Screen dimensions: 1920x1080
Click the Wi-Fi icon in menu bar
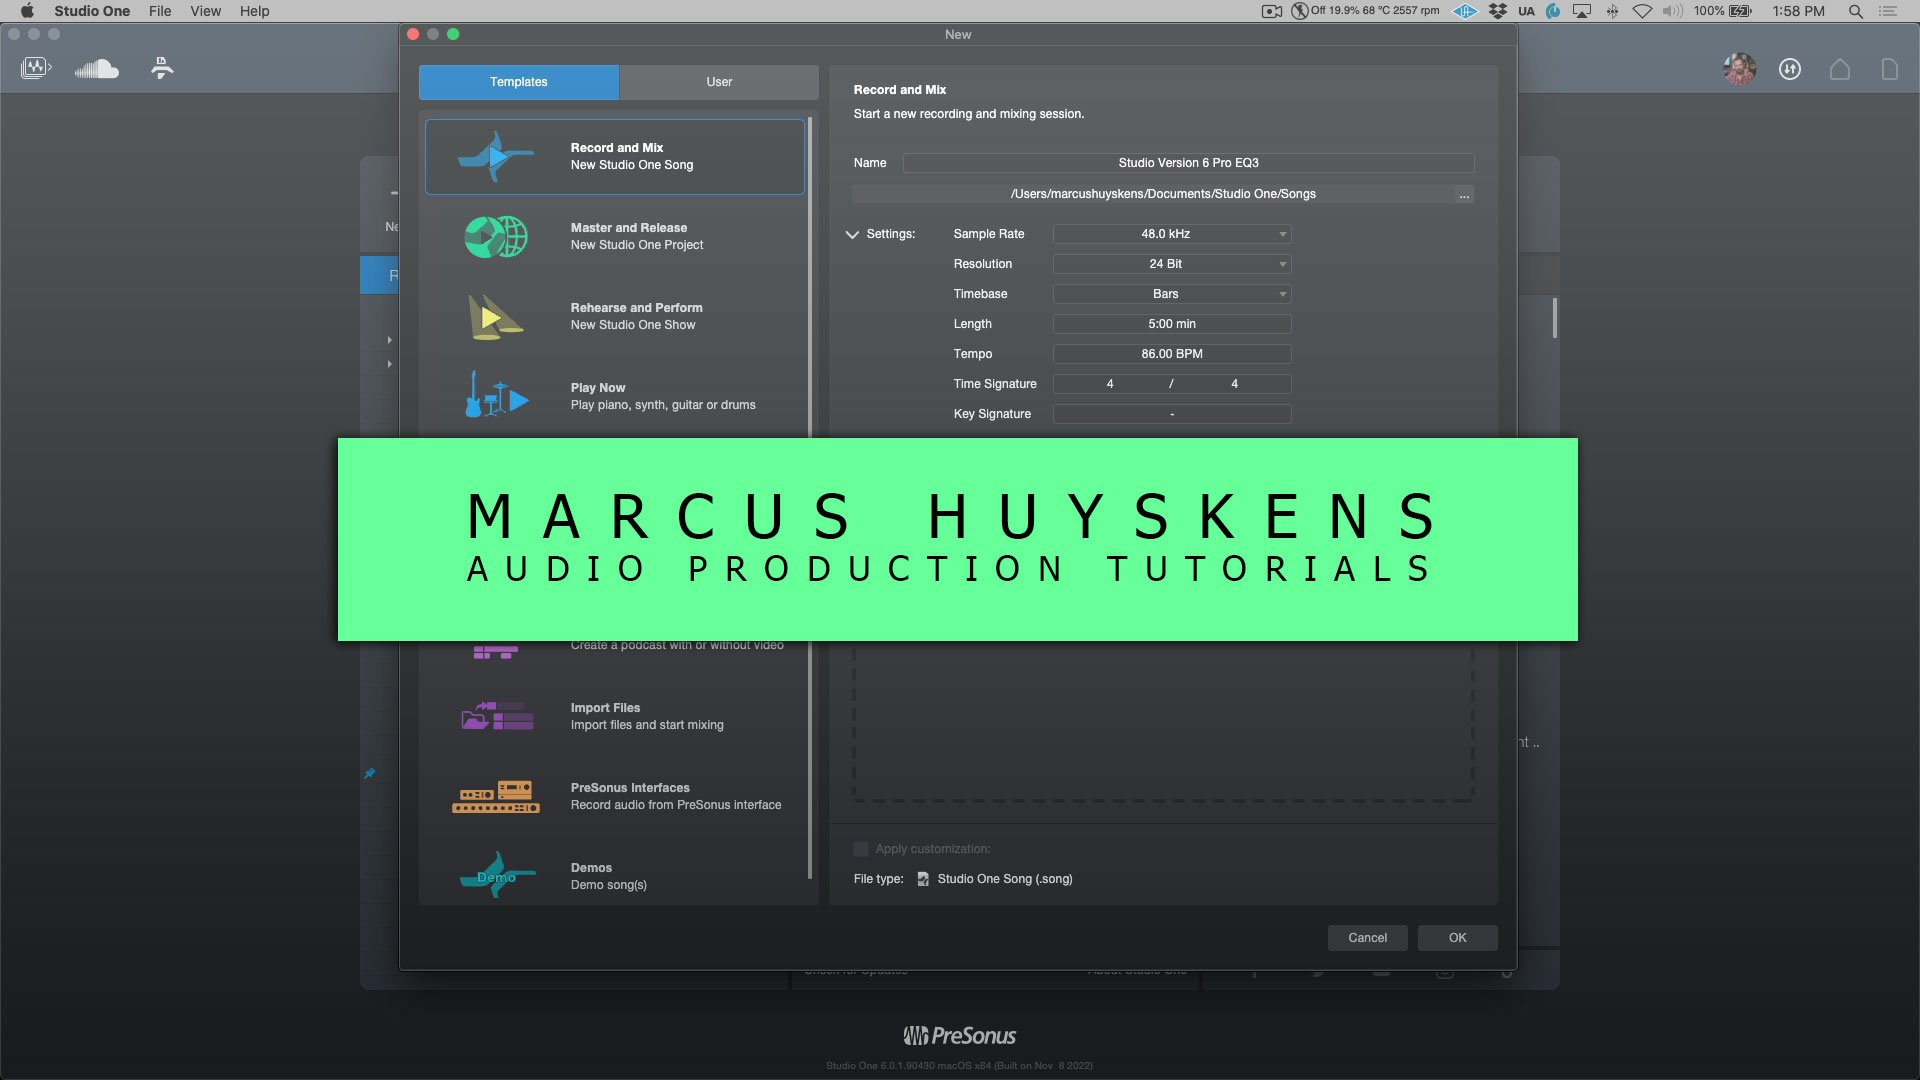click(1642, 11)
